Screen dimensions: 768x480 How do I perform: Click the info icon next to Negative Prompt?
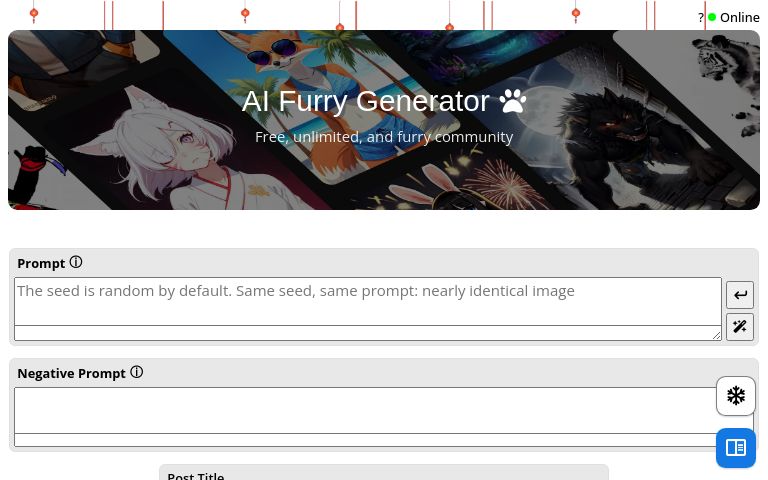[137, 372]
